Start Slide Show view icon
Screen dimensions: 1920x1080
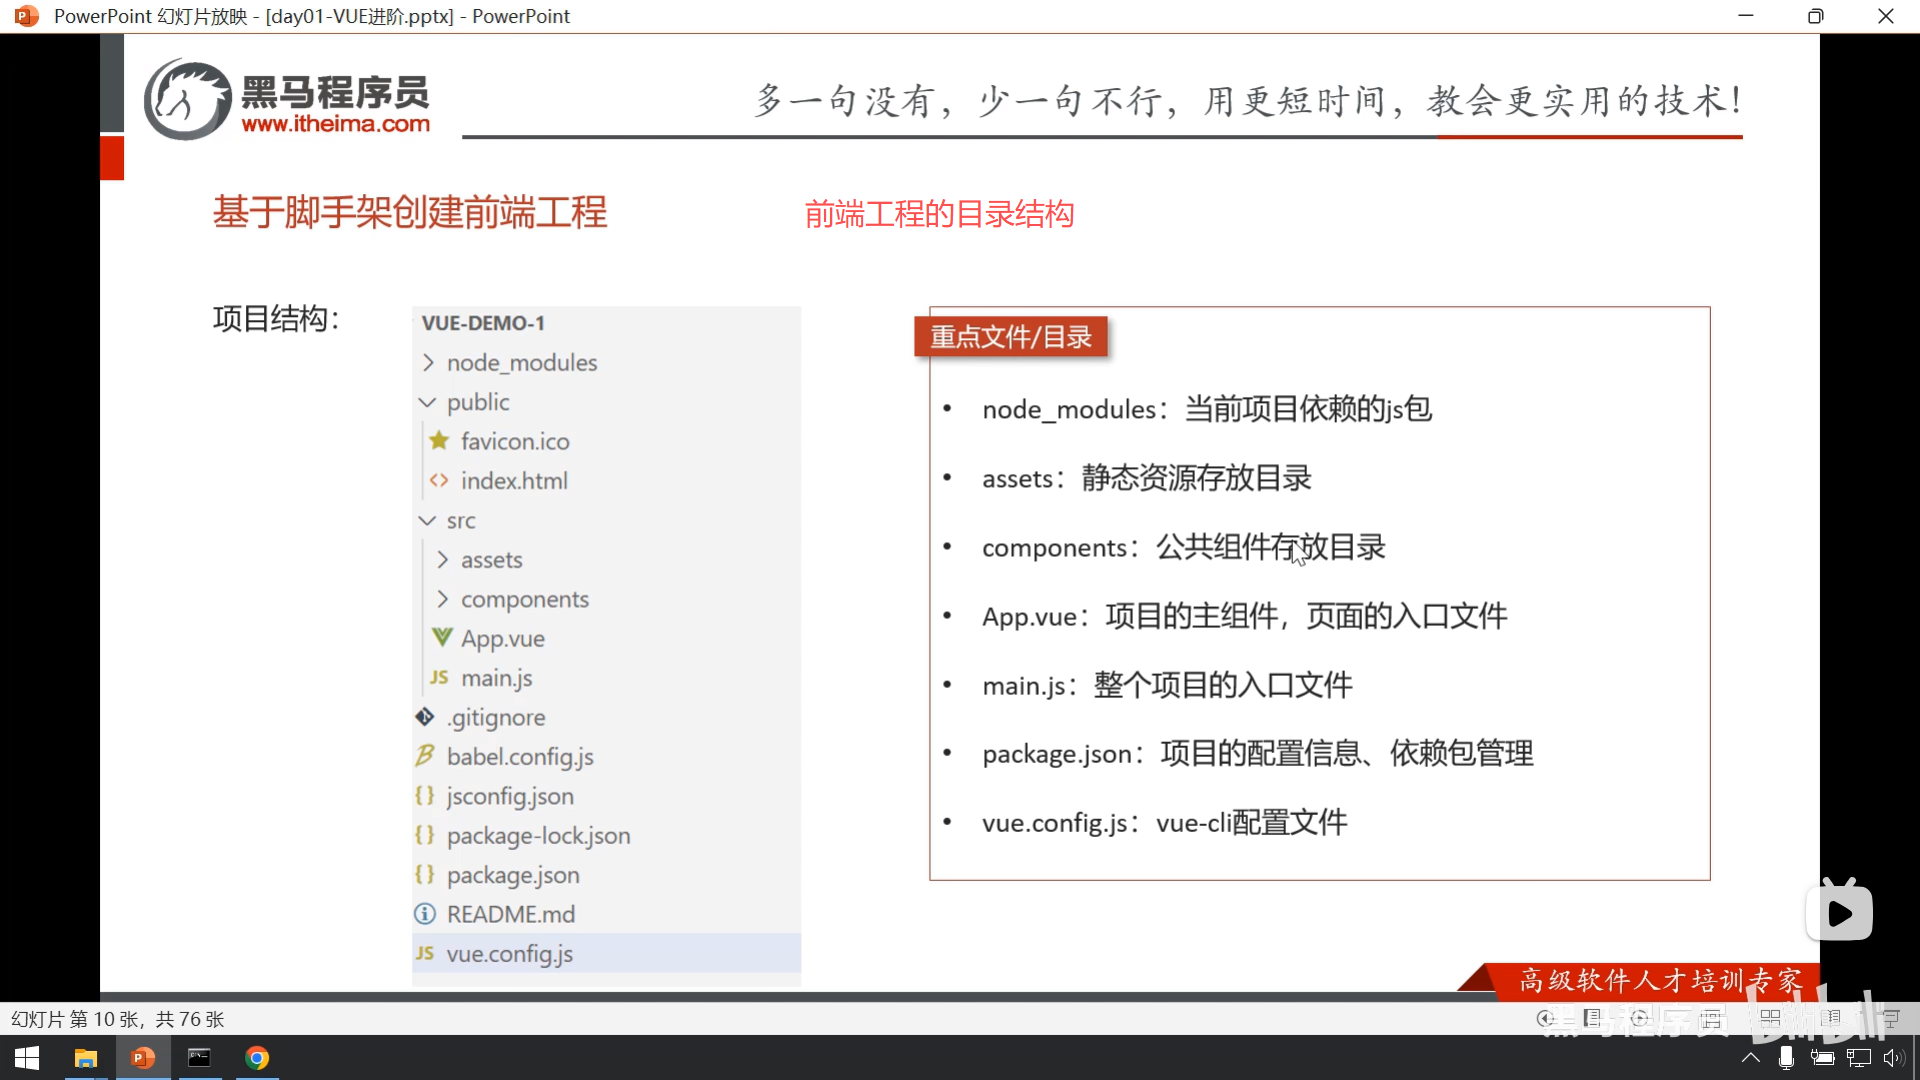(x=1890, y=1018)
